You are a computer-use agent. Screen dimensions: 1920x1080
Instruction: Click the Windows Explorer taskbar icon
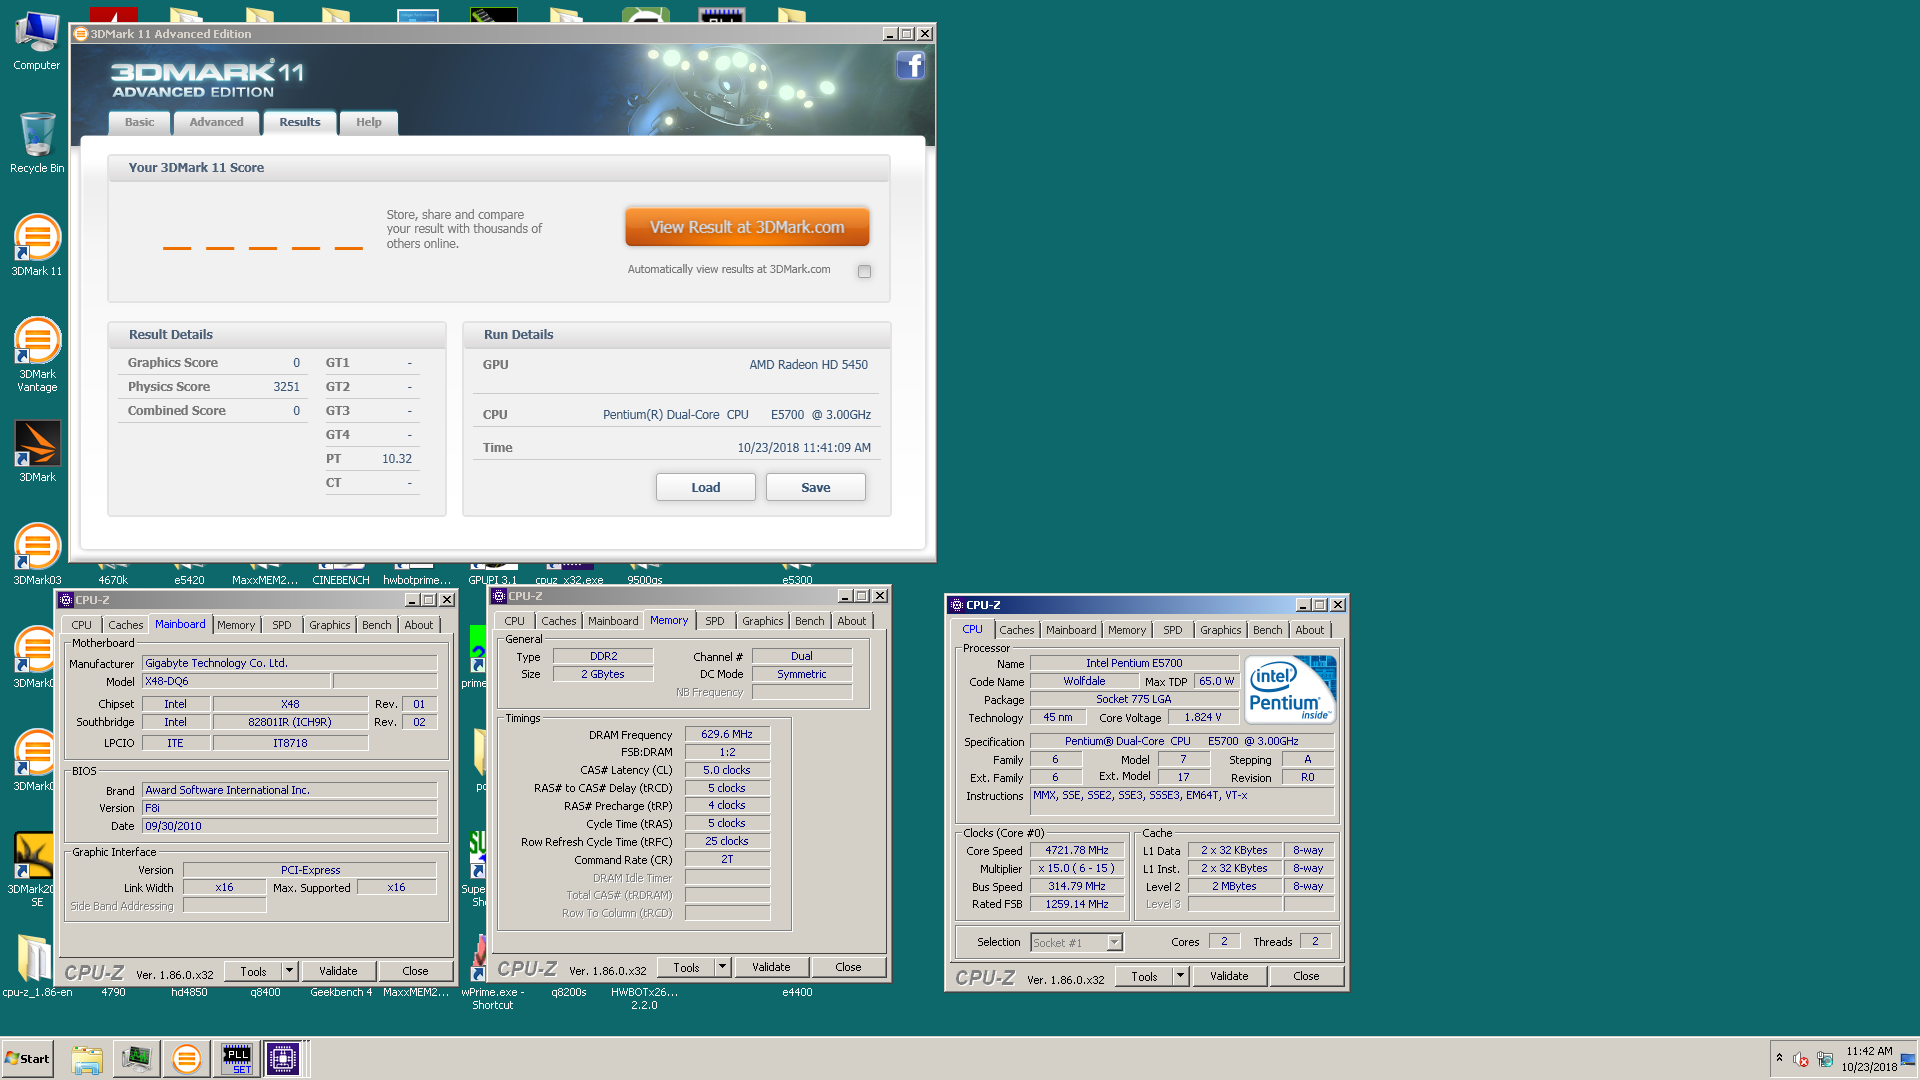87,1059
